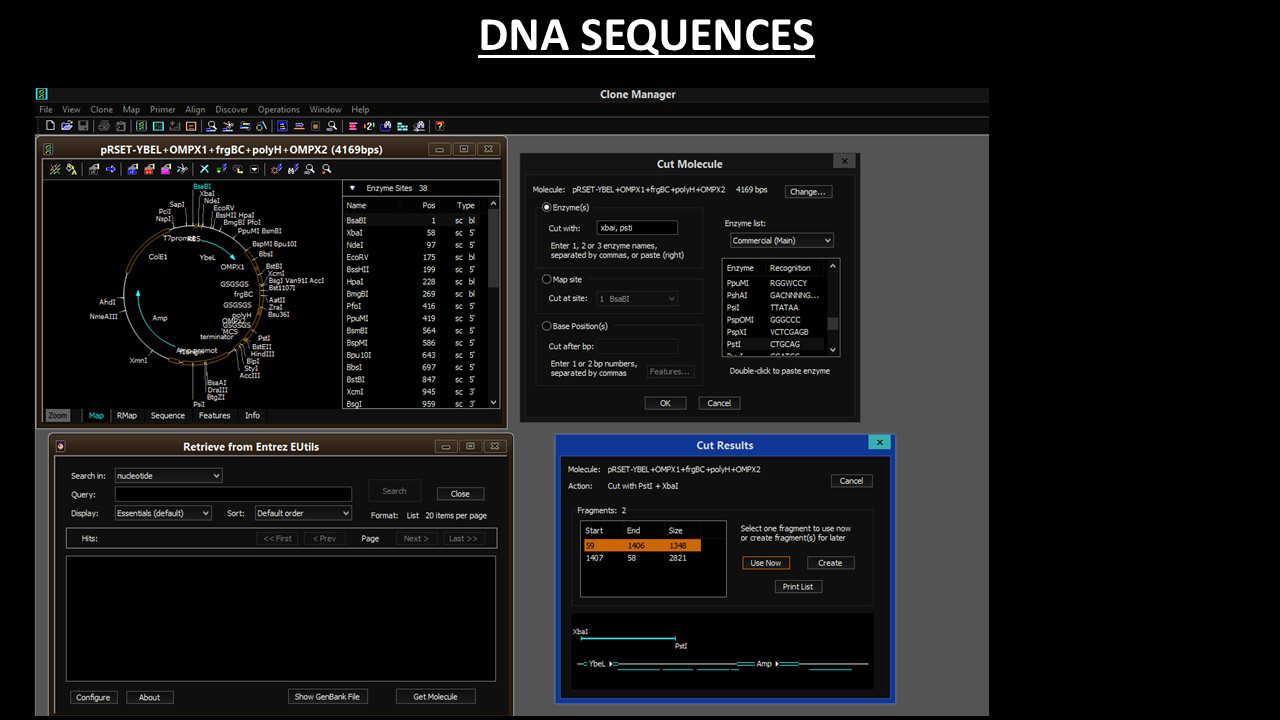The image size is (1280, 720).
Task: Click the DNA helix molecule icon in toolbar
Action: point(141,126)
